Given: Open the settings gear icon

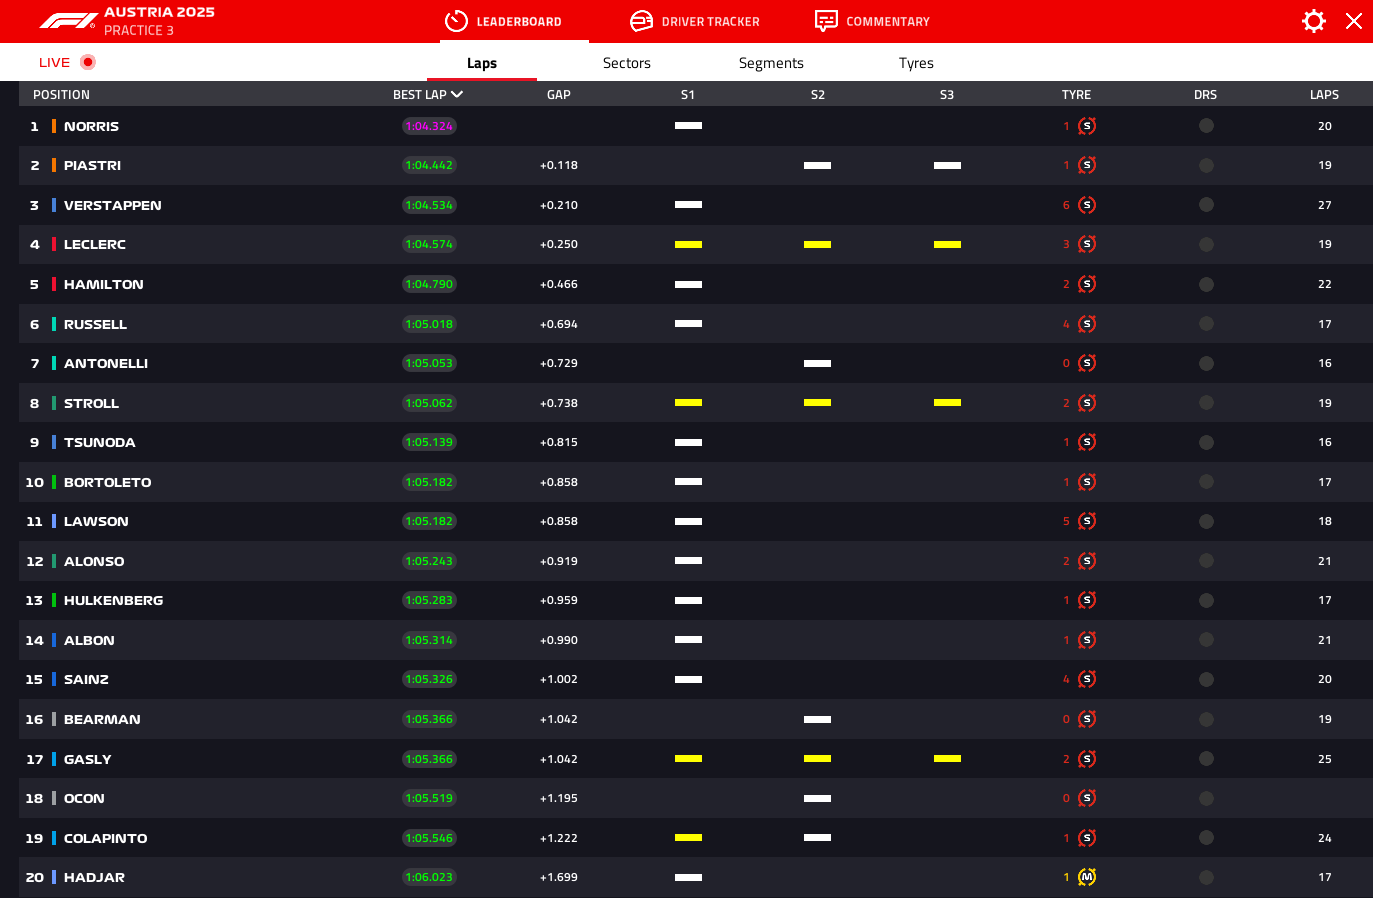Looking at the screenshot, I should coord(1313,21).
